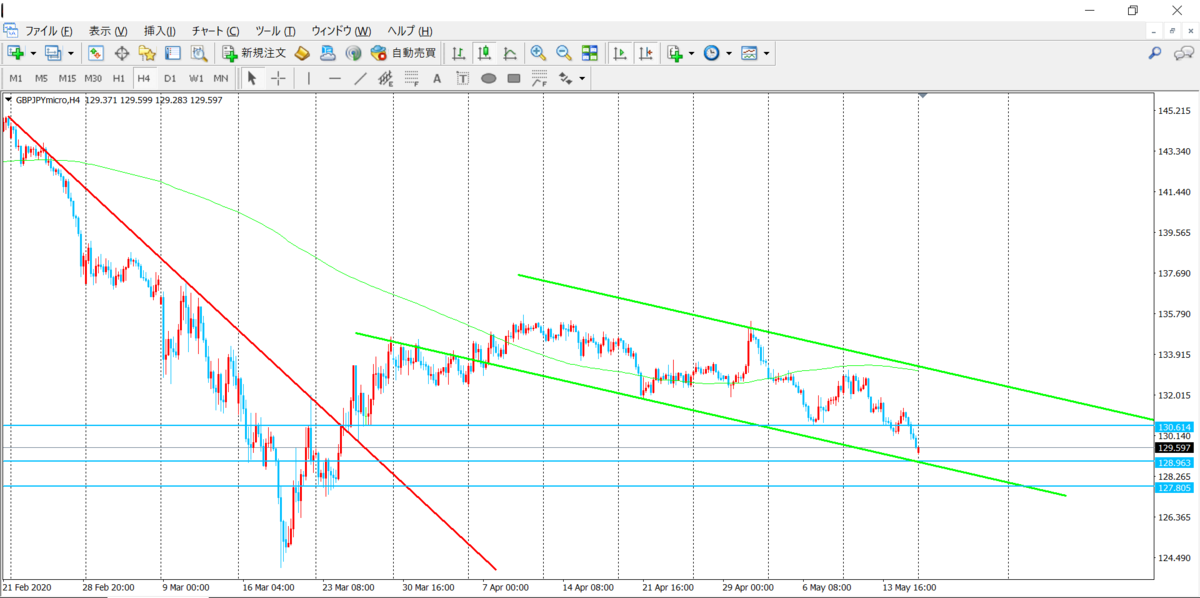Viewport: 1200px width, 598px height.
Task: Select the crosshair tool
Action: (278, 78)
